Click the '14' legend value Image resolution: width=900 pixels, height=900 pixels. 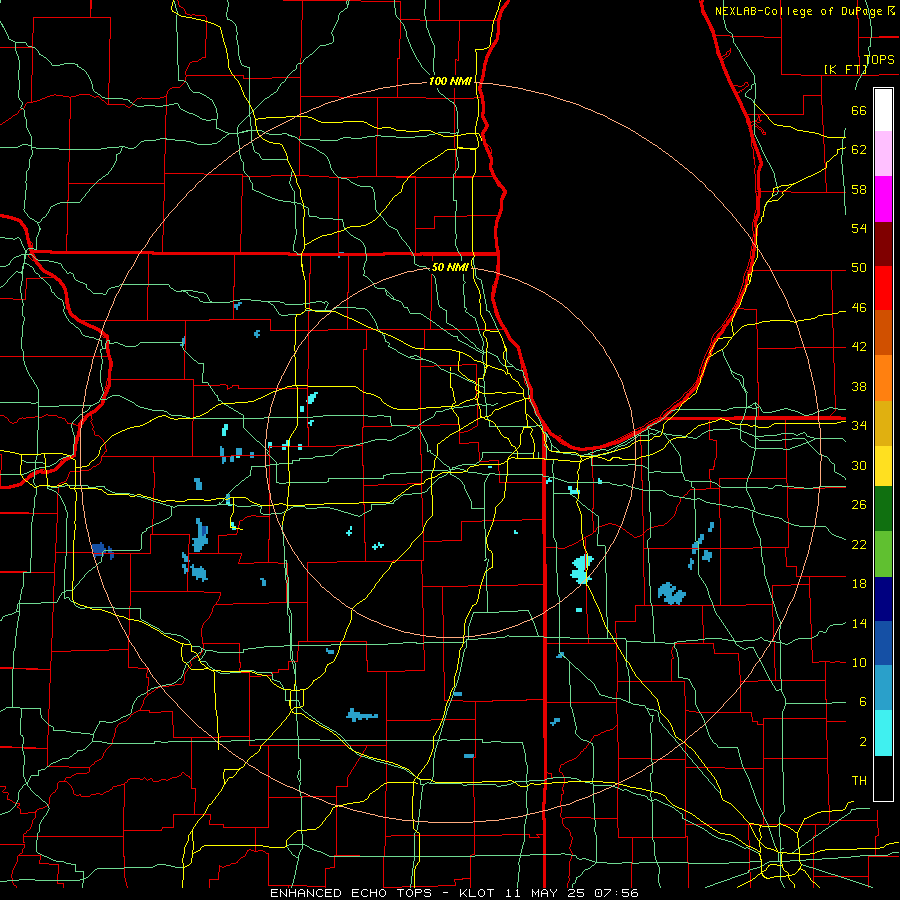pos(859,623)
